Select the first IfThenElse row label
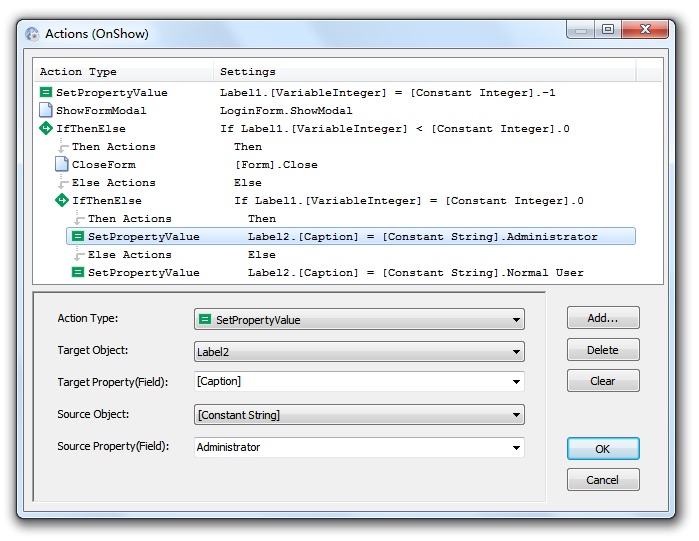 (x=91, y=129)
